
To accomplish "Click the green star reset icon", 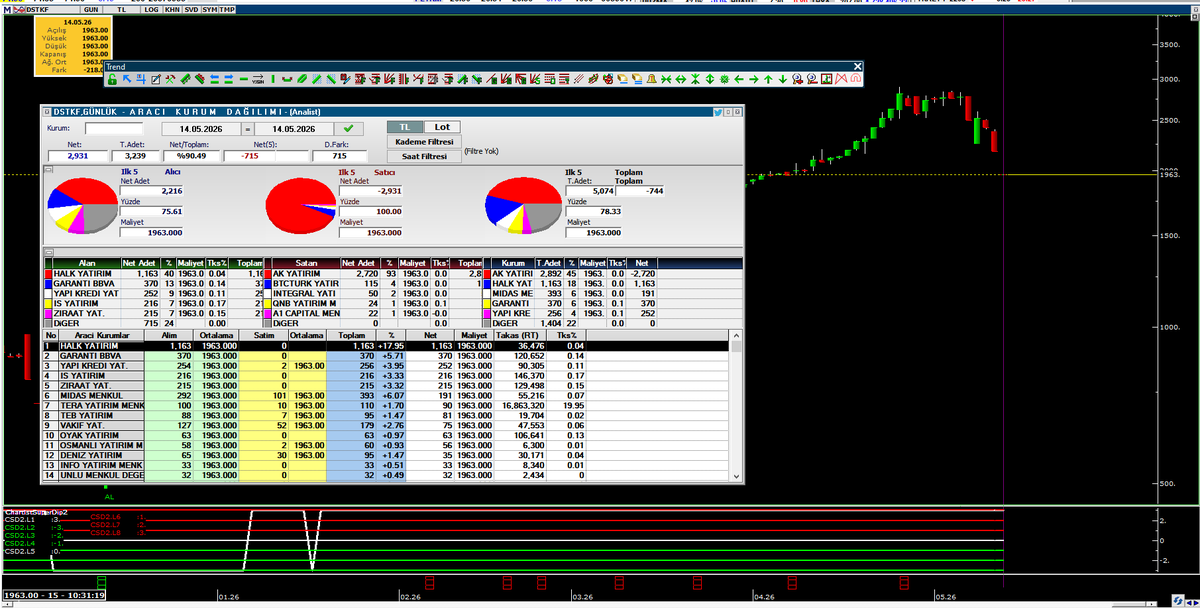I will [724, 79].
